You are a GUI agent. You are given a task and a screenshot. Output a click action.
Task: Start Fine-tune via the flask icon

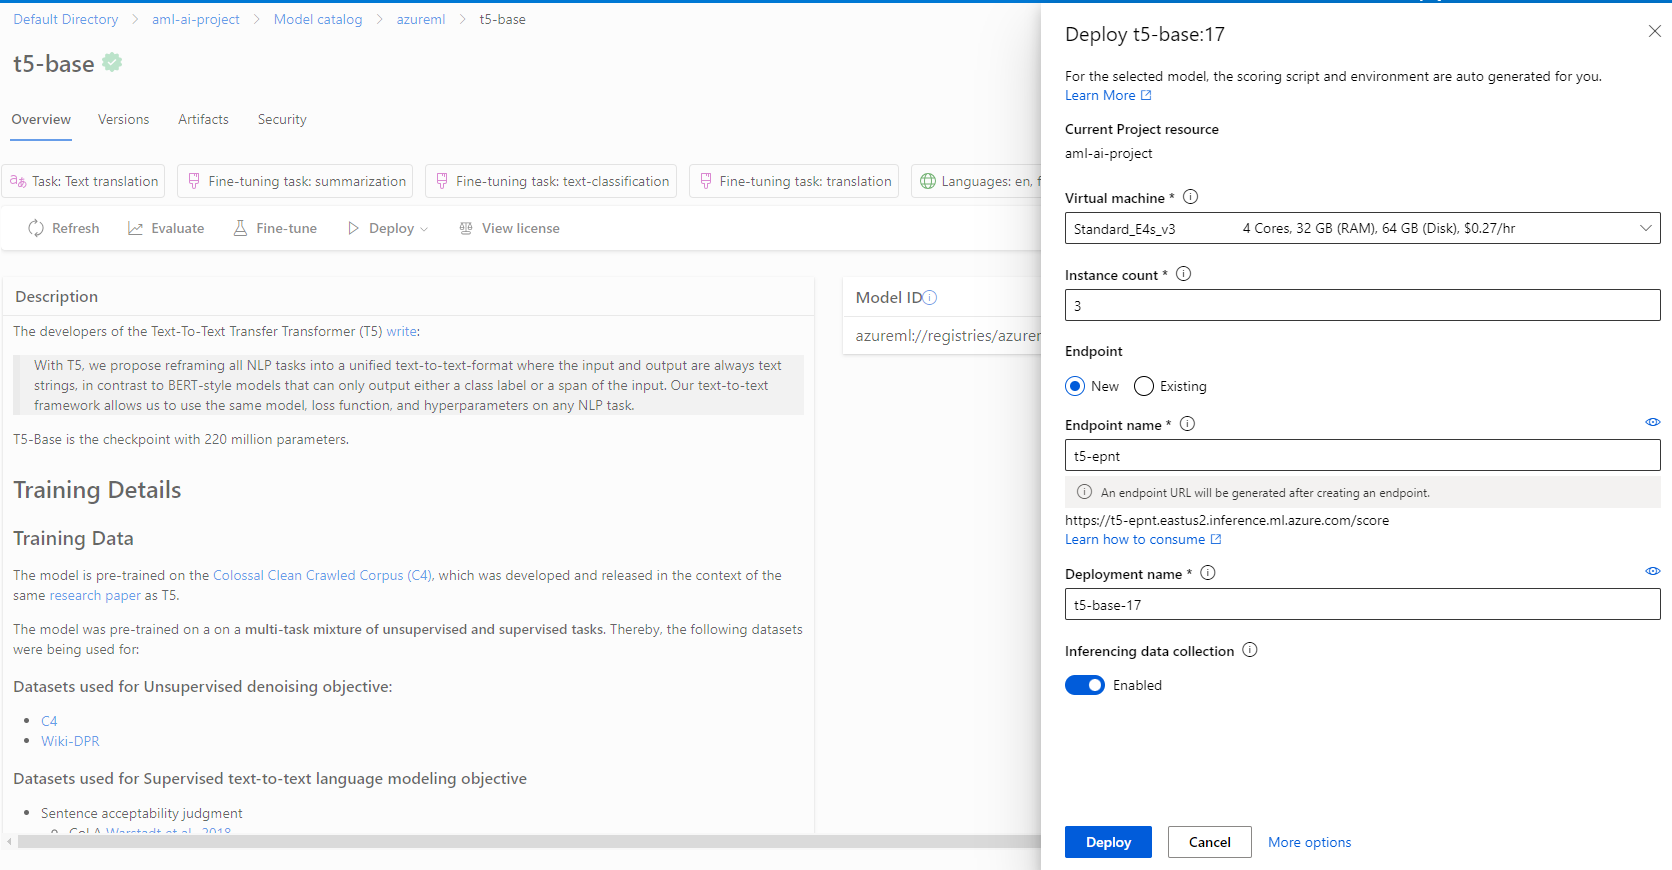point(240,228)
